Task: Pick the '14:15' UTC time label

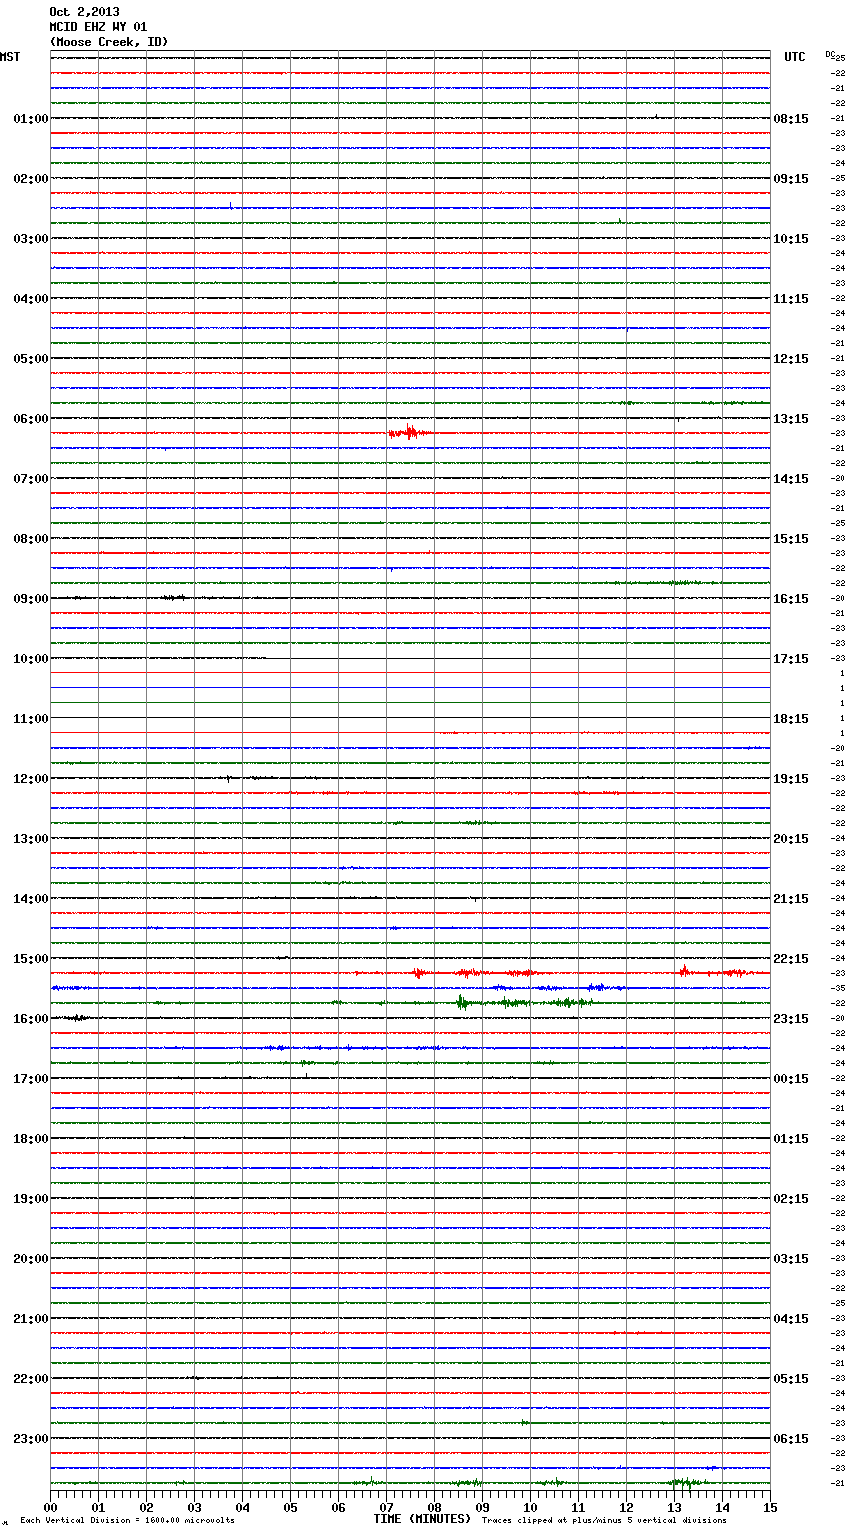Action: click(x=791, y=479)
